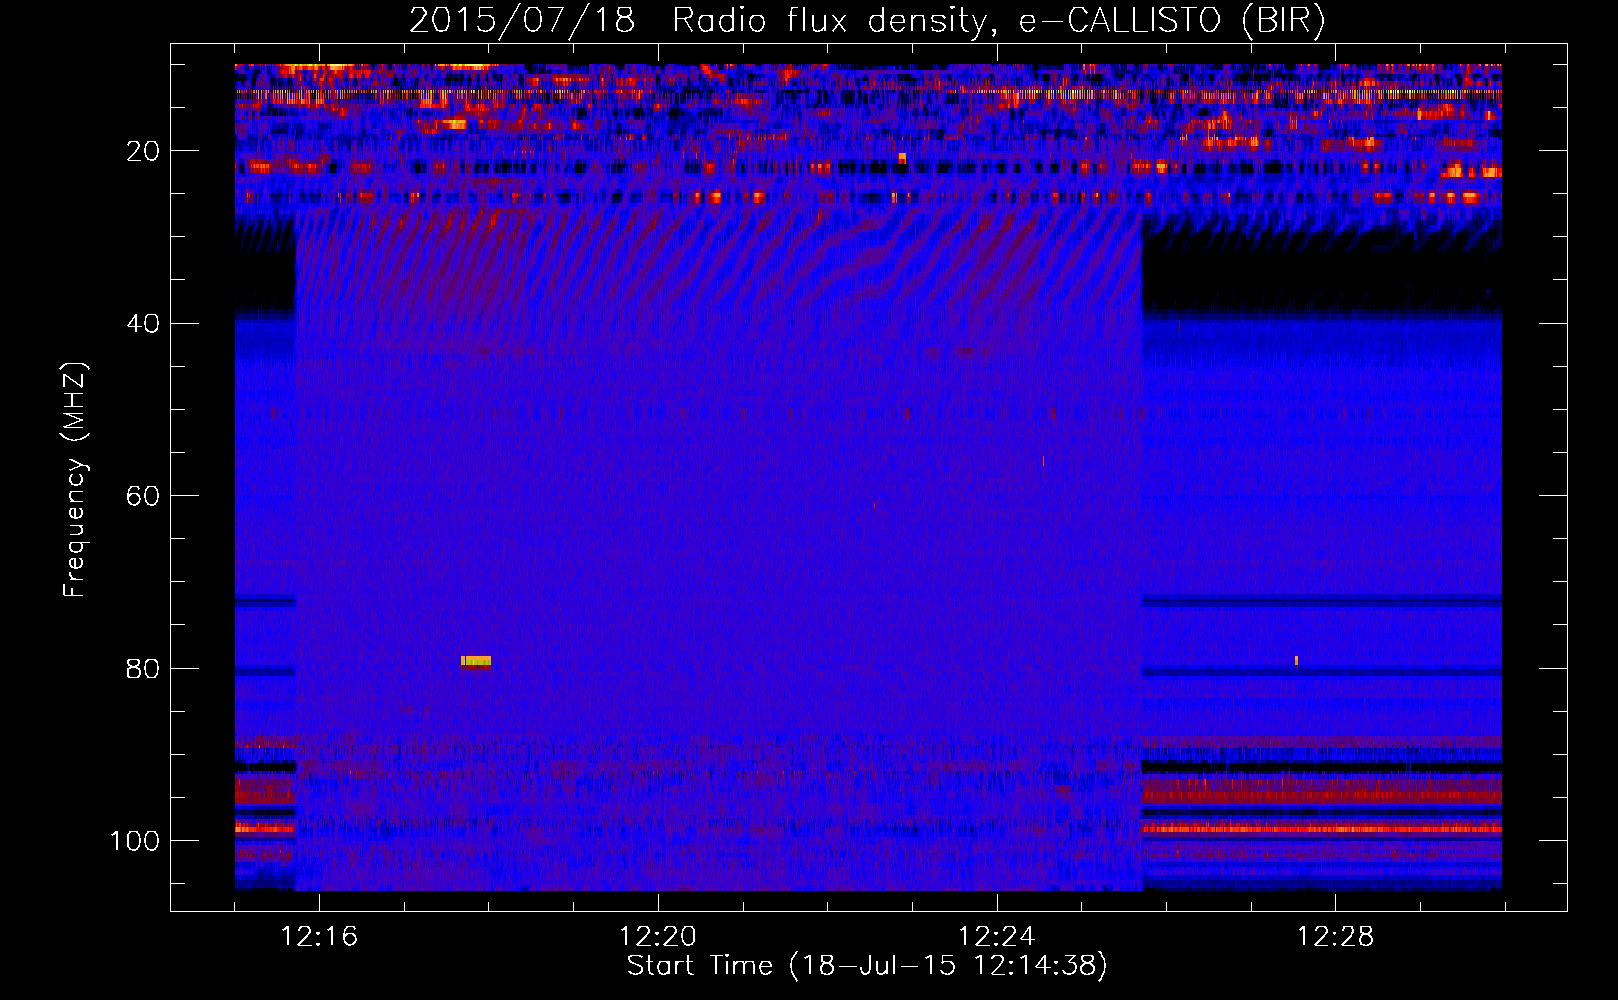
Task: Click the 60 MHz frequency tick label
Action: [x=144, y=496]
